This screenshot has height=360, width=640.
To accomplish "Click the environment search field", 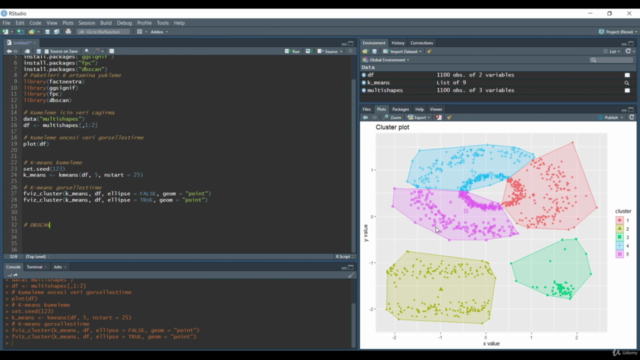I will pyautogui.click(x=611, y=60).
